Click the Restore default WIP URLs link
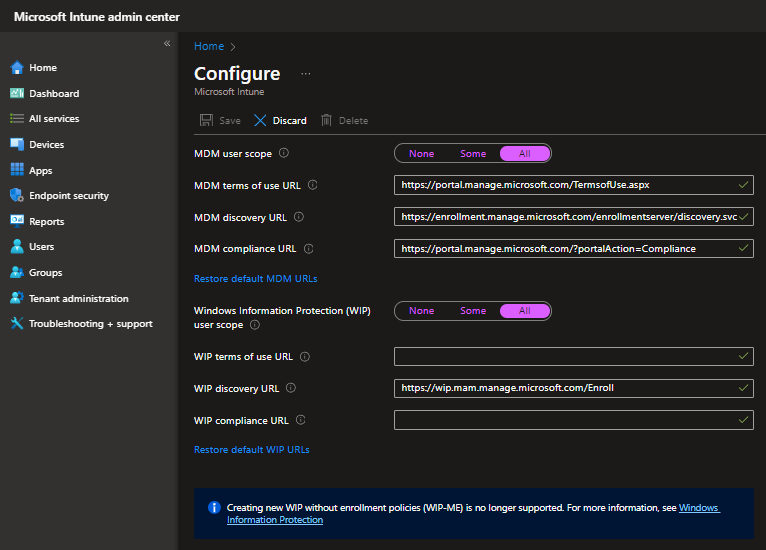 point(252,449)
